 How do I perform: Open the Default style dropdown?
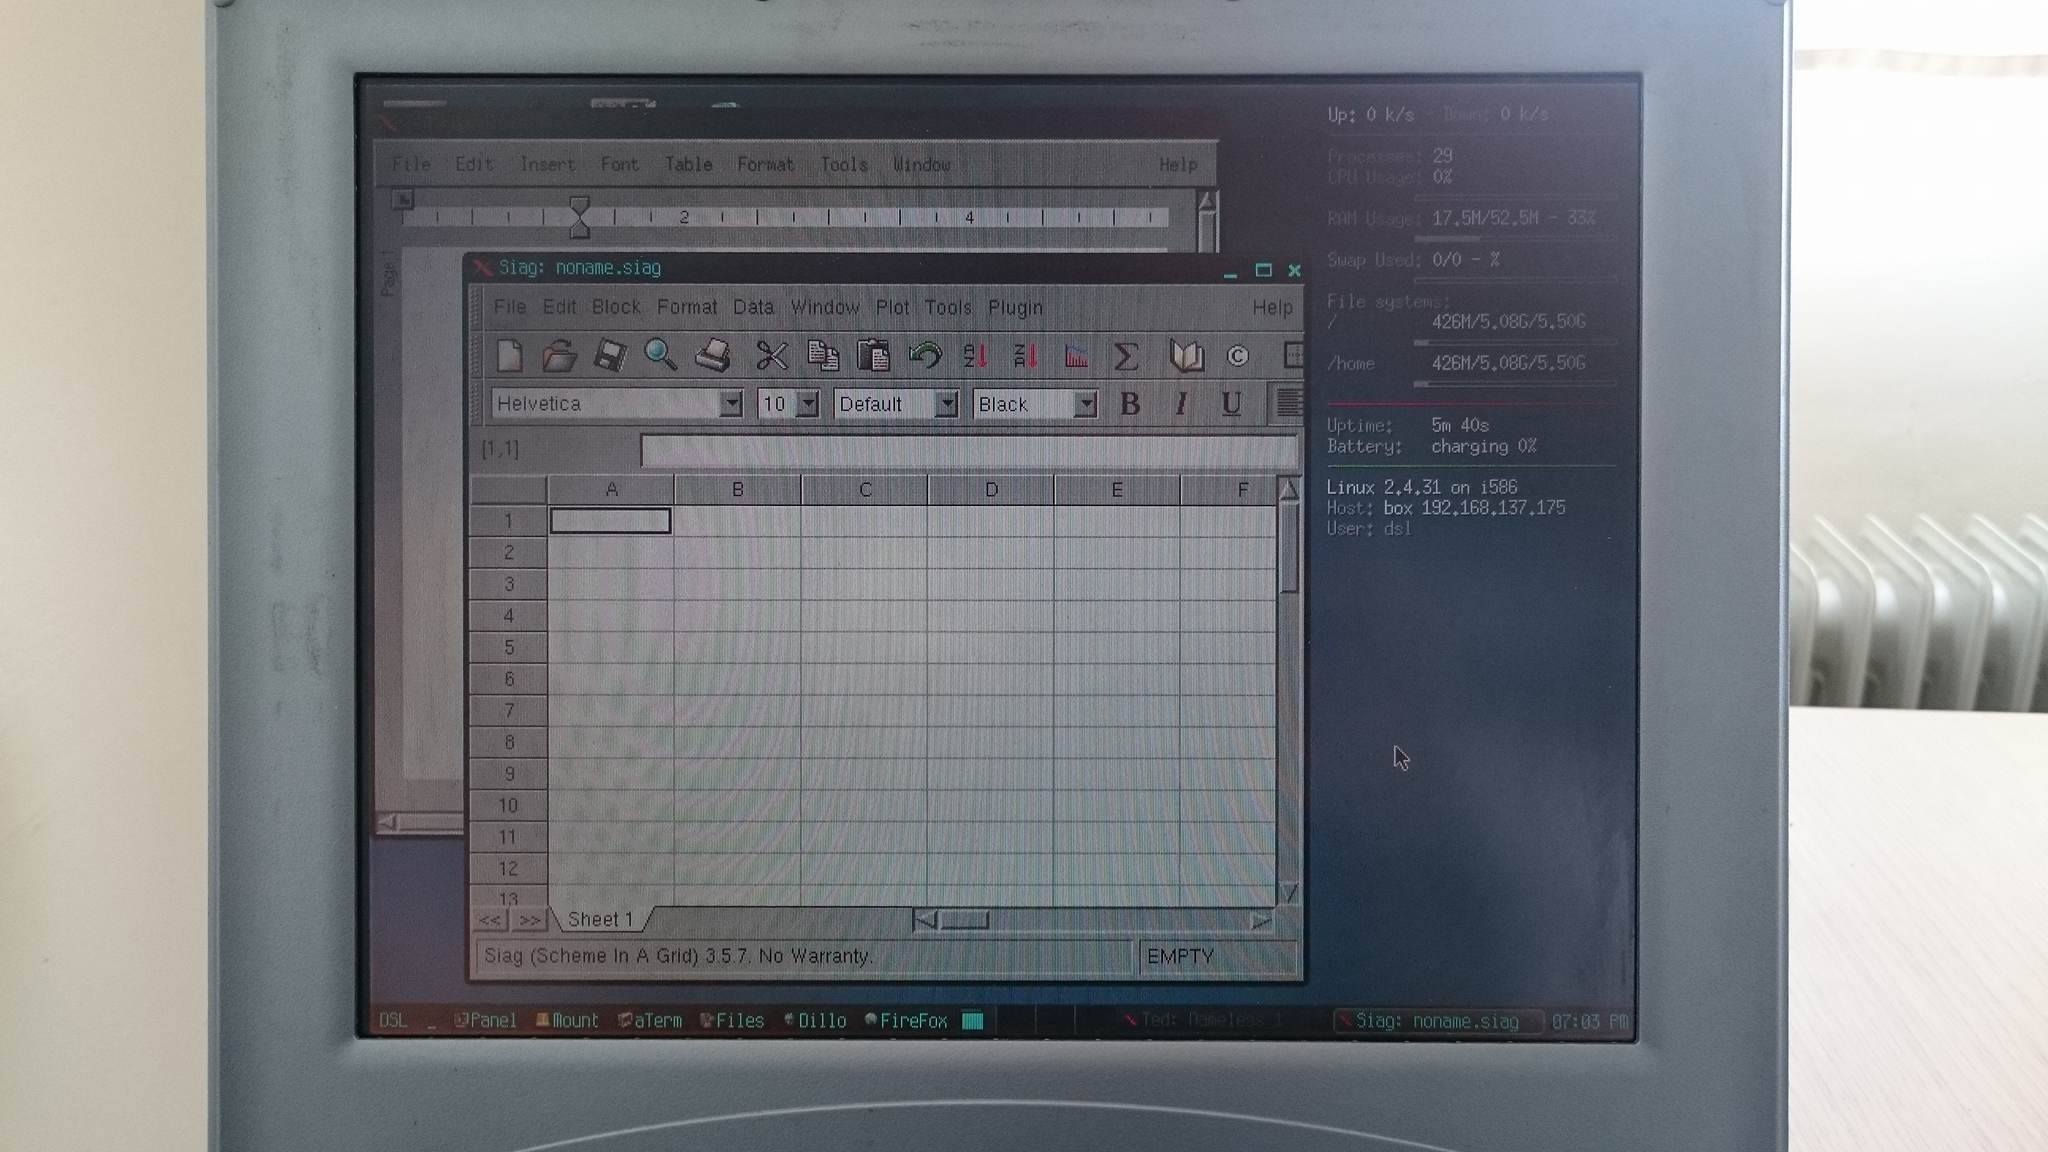click(945, 404)
